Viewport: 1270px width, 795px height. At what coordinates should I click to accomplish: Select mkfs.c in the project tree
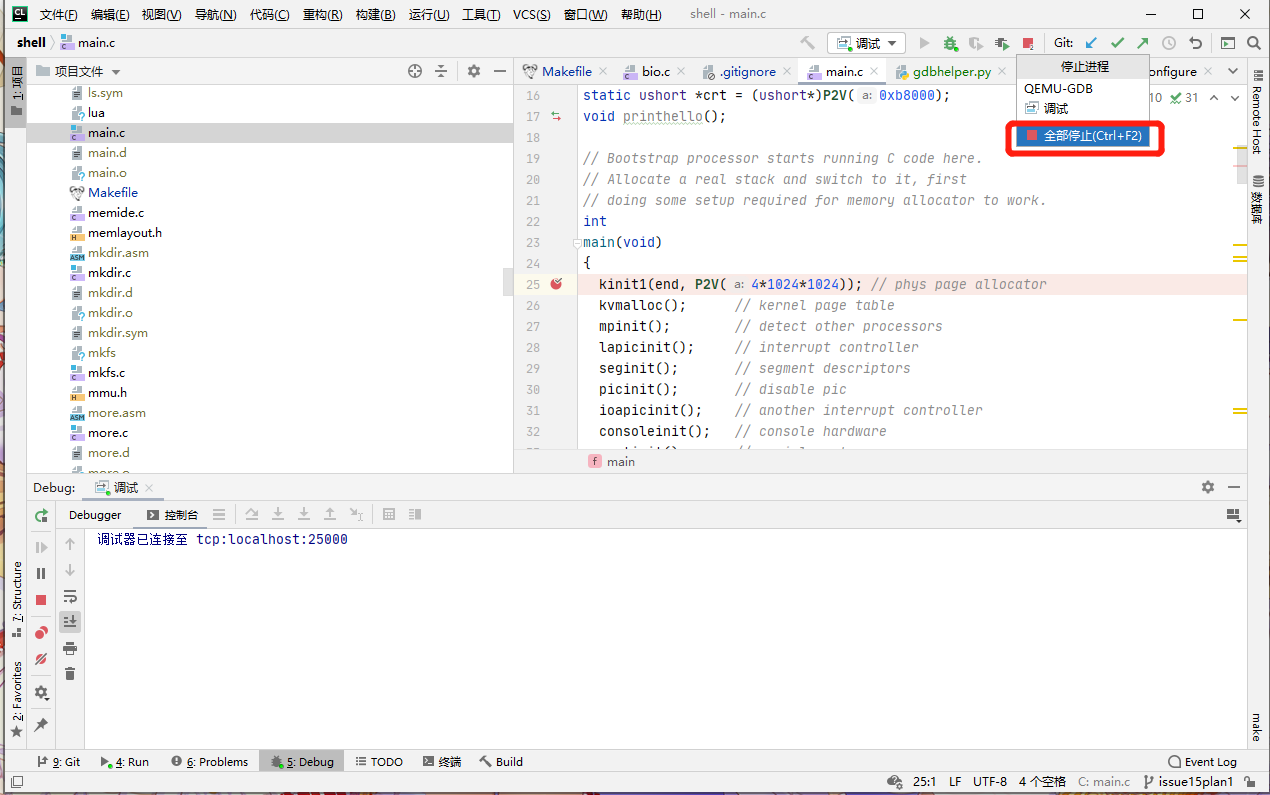[106, 373]
